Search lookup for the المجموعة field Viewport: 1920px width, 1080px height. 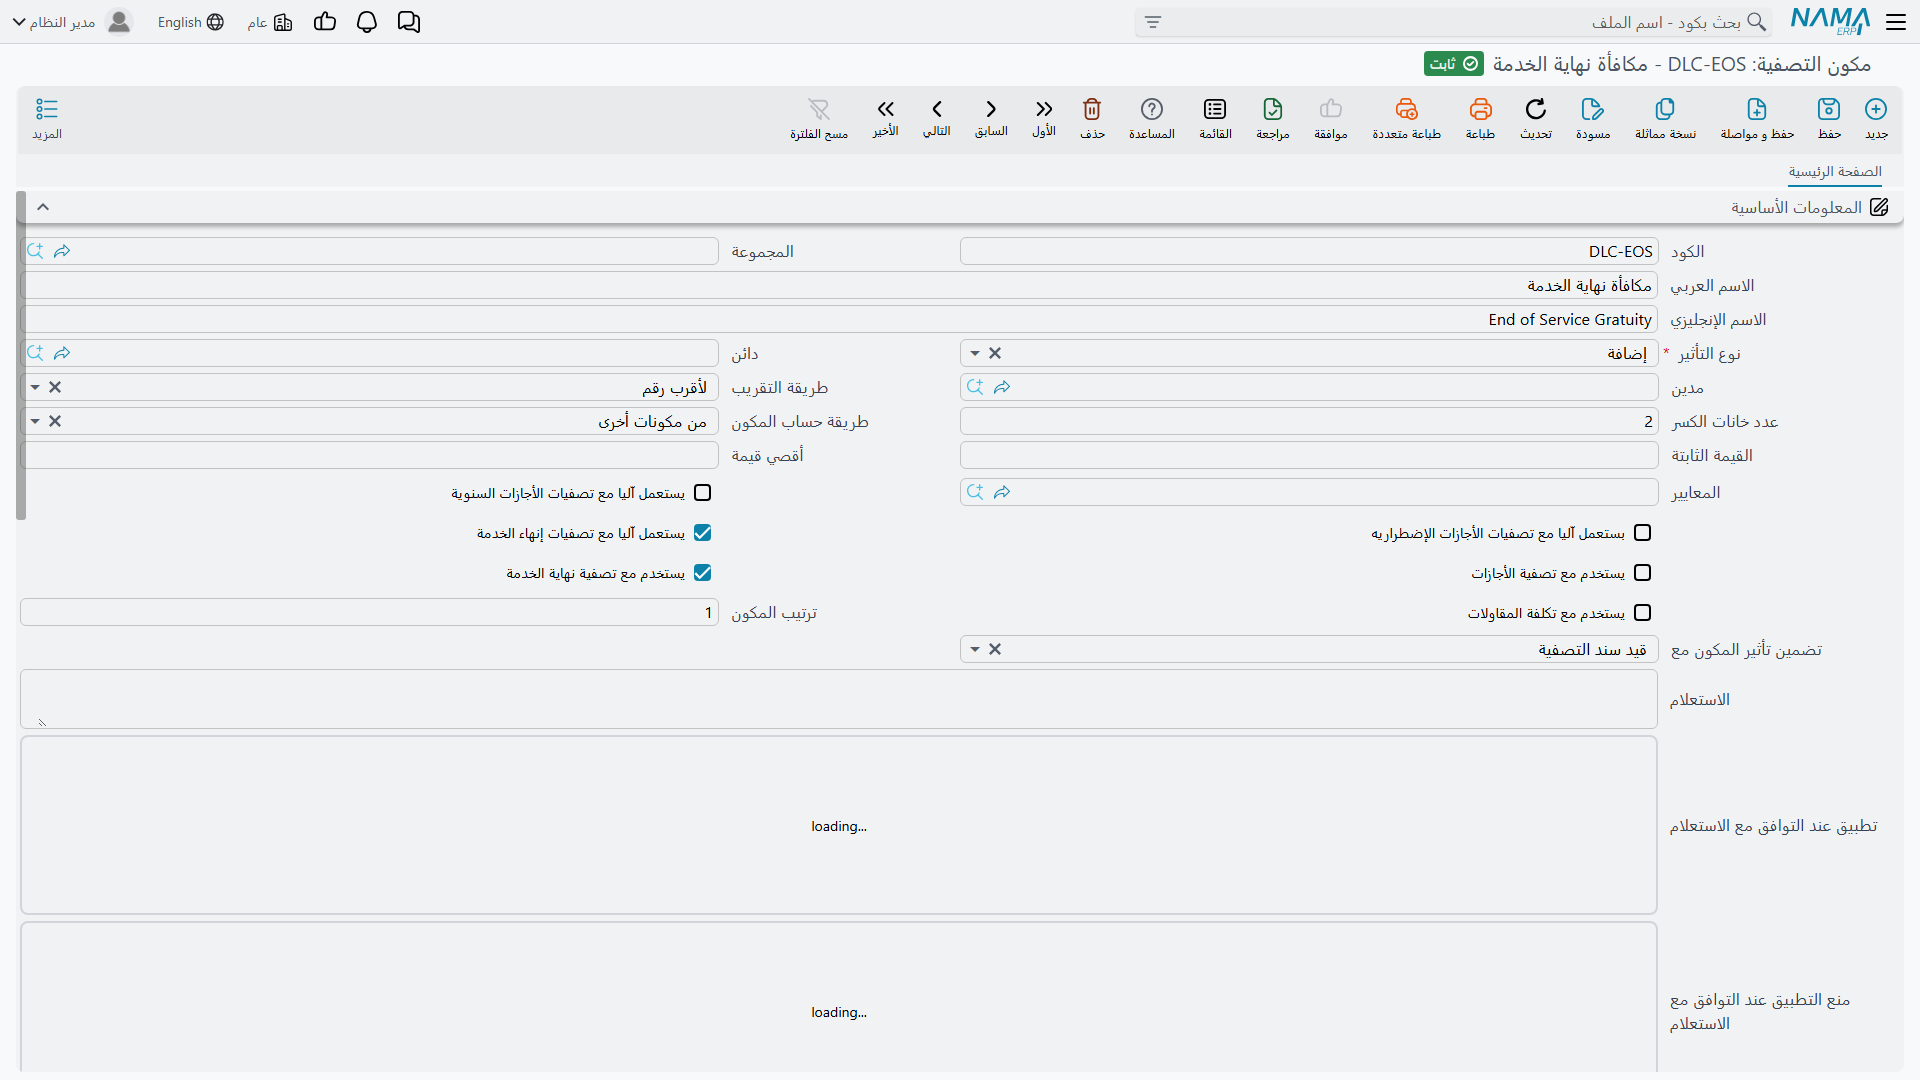pos(35,251)
